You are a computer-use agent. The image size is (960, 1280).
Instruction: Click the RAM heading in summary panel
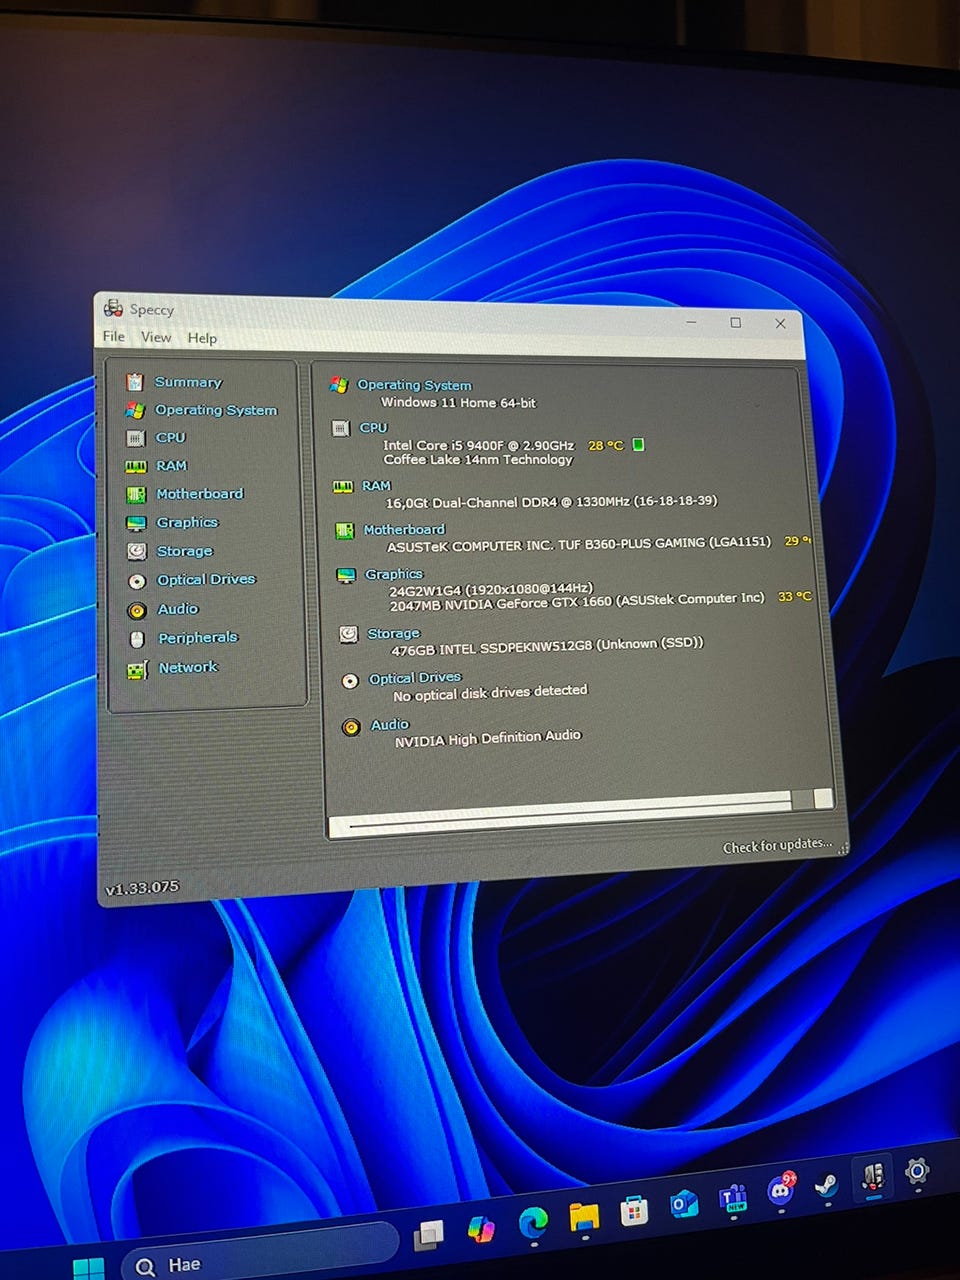(x=376, y=485)
